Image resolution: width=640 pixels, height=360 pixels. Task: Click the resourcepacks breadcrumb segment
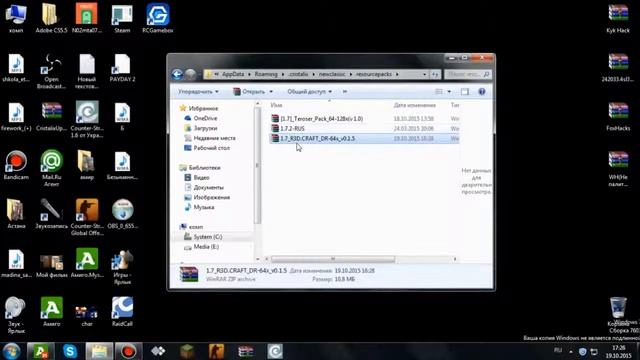[x=373, y=74]
